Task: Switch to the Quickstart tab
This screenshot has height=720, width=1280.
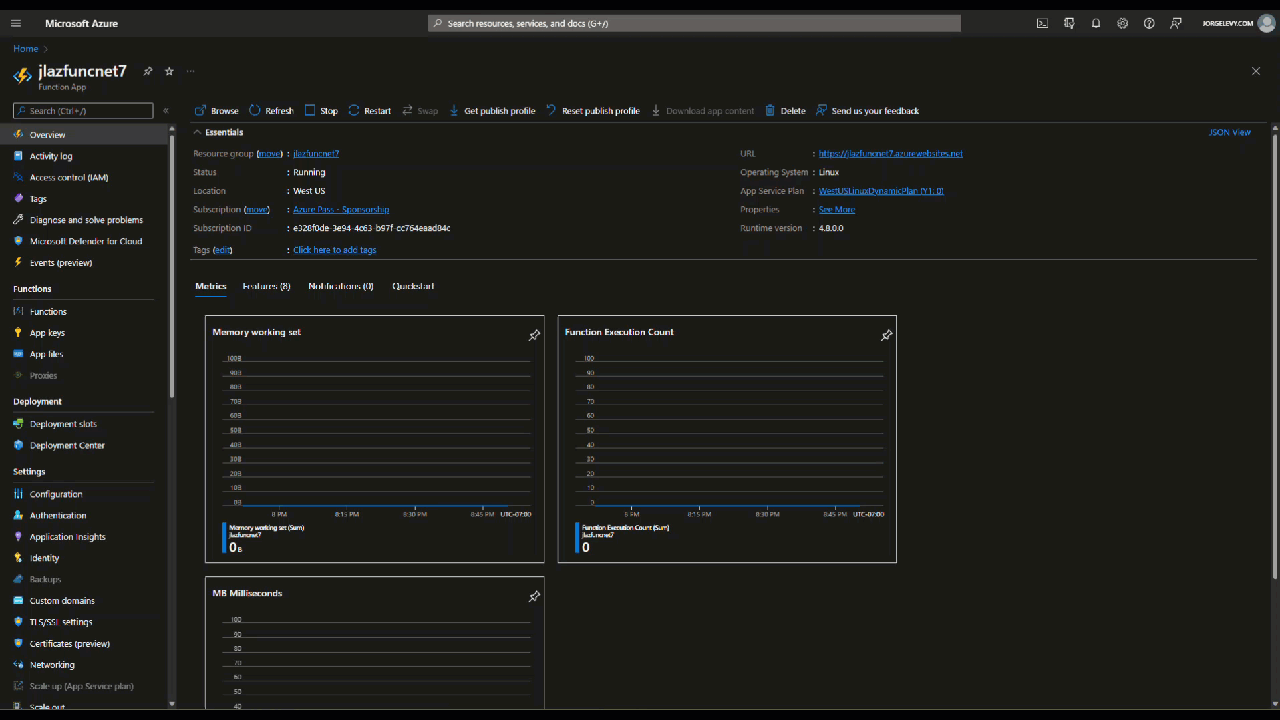Action: coord(413,286)
